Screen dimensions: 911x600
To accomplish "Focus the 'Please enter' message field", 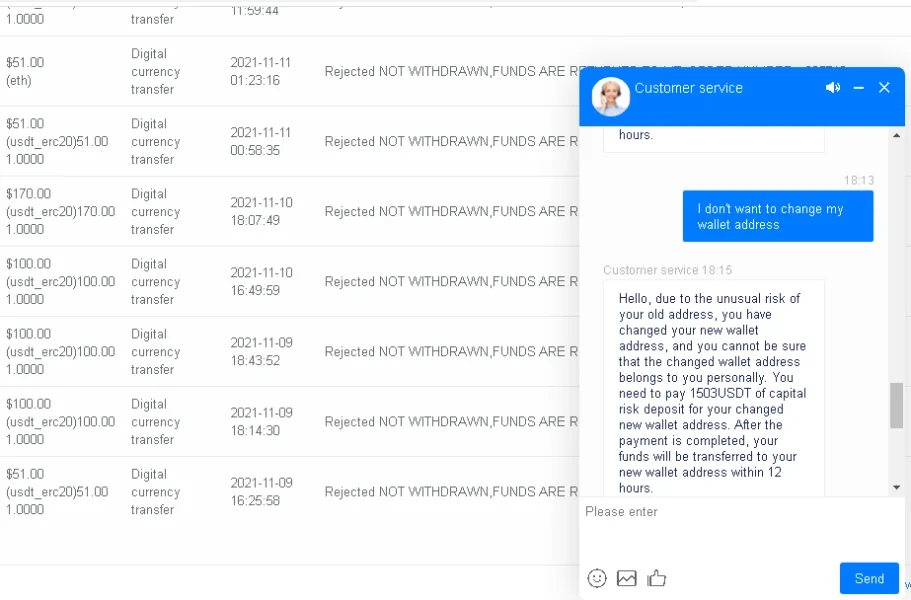I will click(x=742, y=529).
